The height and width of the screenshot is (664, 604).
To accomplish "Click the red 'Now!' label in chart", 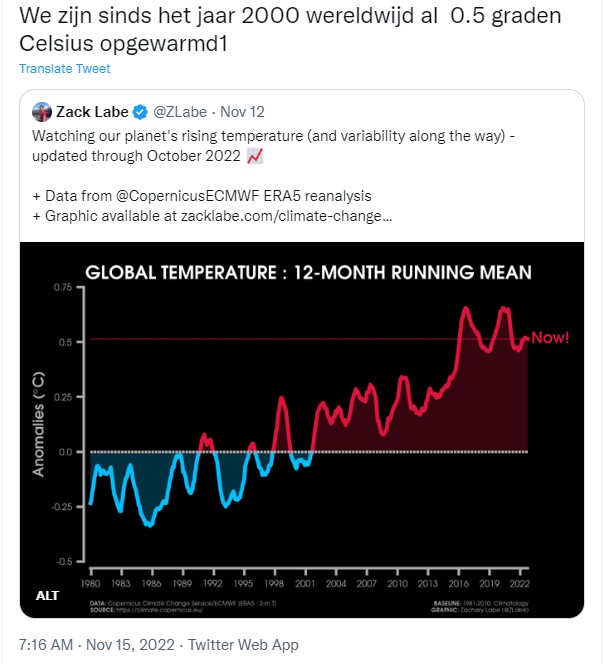I will pos(549,338).
